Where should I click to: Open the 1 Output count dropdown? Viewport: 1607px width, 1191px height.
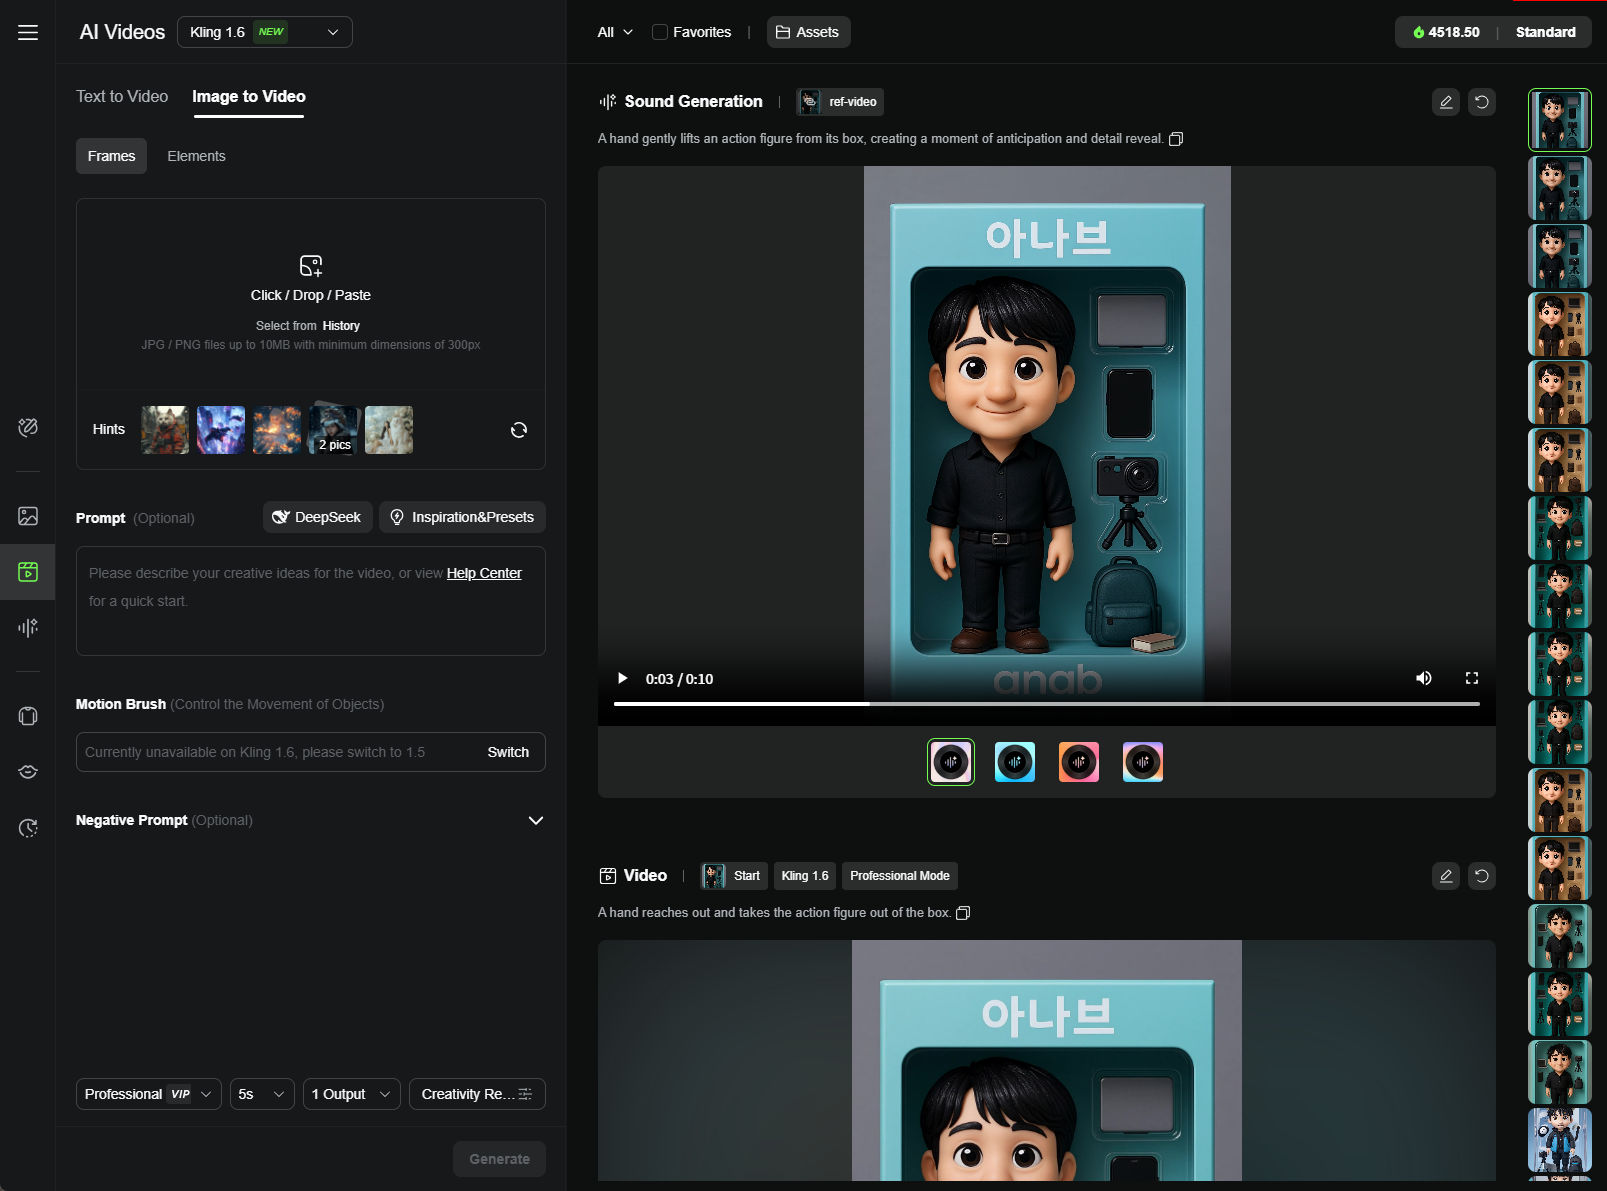tap(352, 1094)
